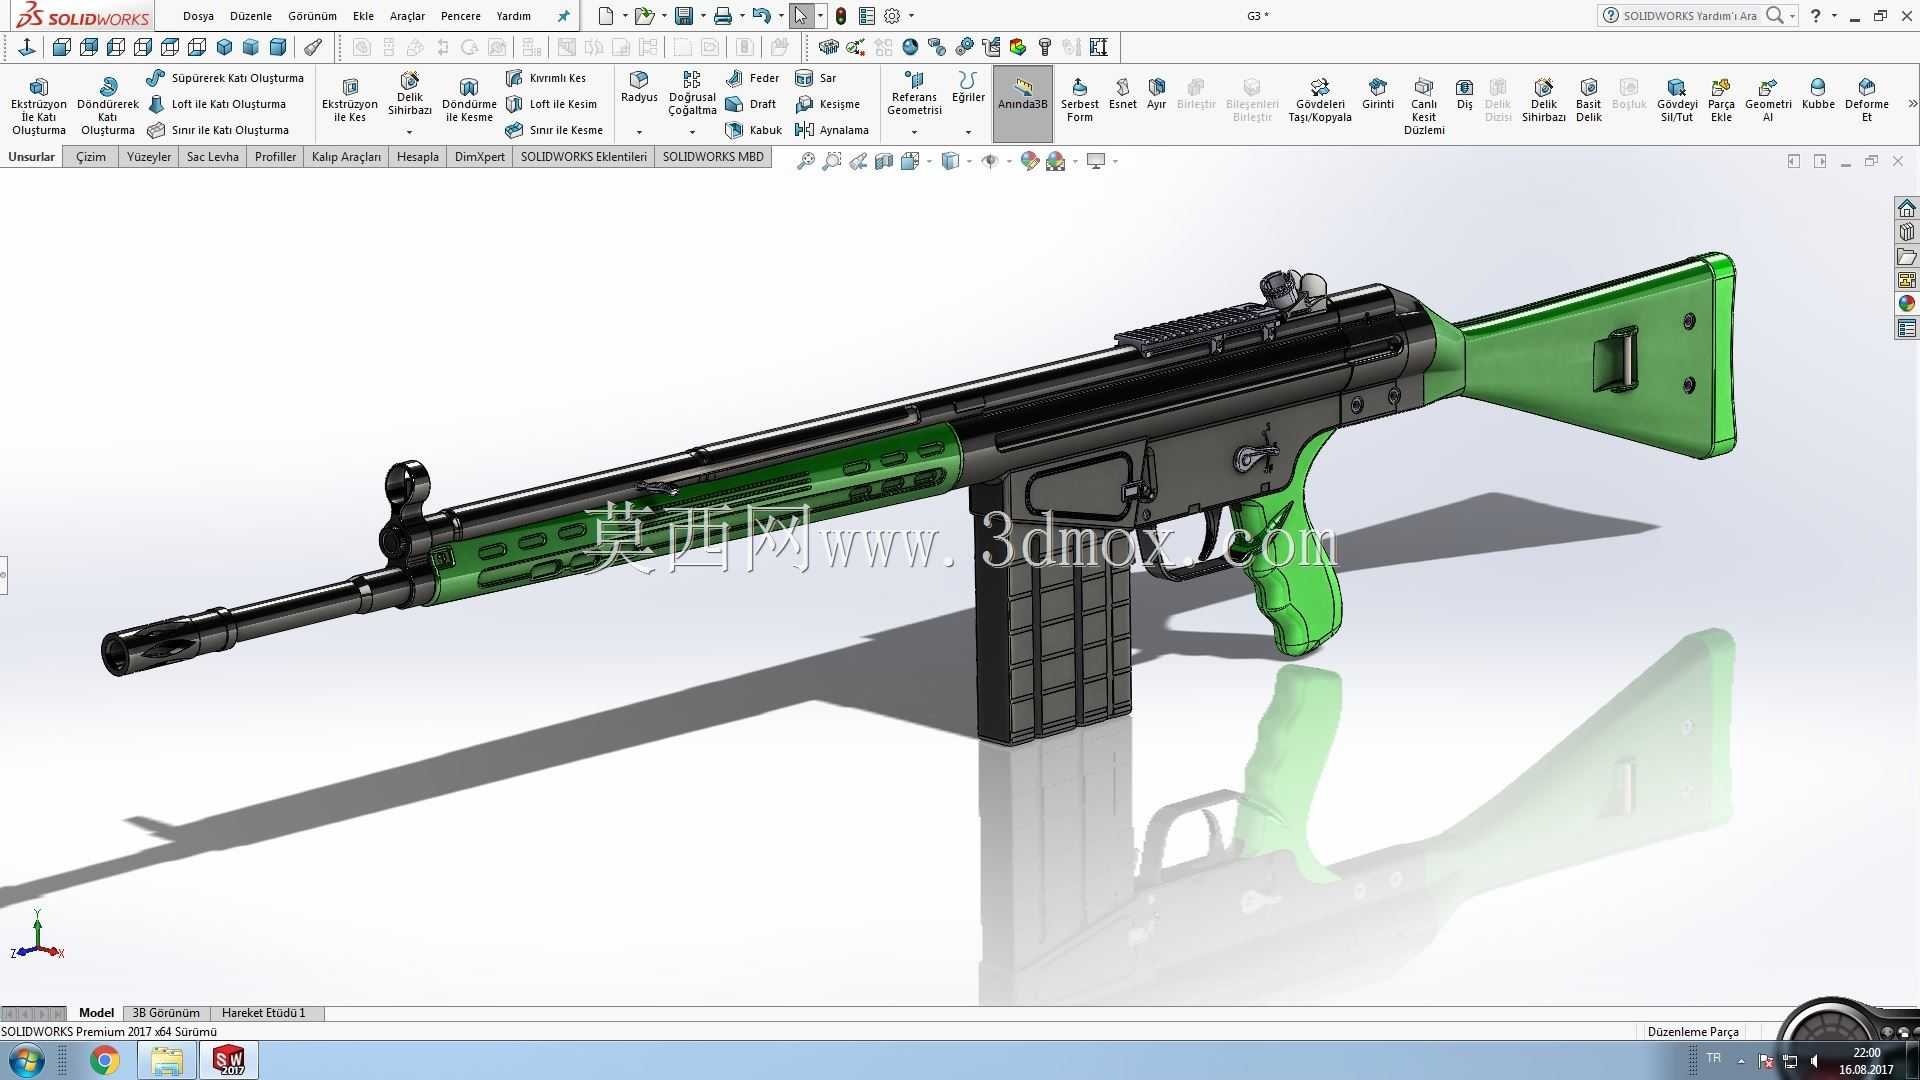Switch to the Yüzeyler tab
The width and height of the screenshot is (1920, 1080).
point(149,157)
